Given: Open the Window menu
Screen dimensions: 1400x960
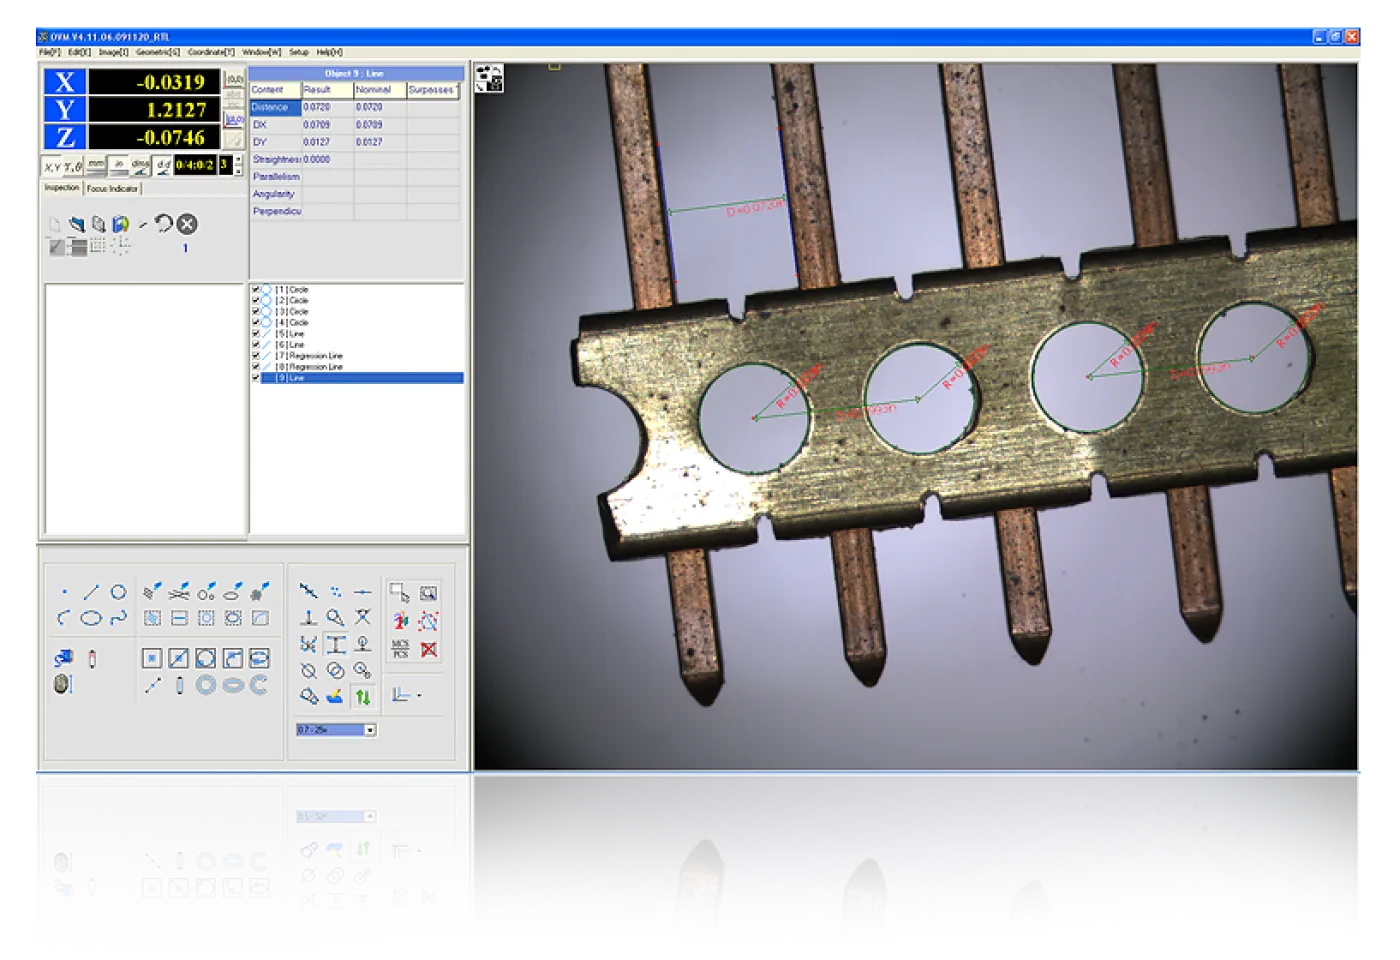Looking at the screenshot, I should coord(262,52).
